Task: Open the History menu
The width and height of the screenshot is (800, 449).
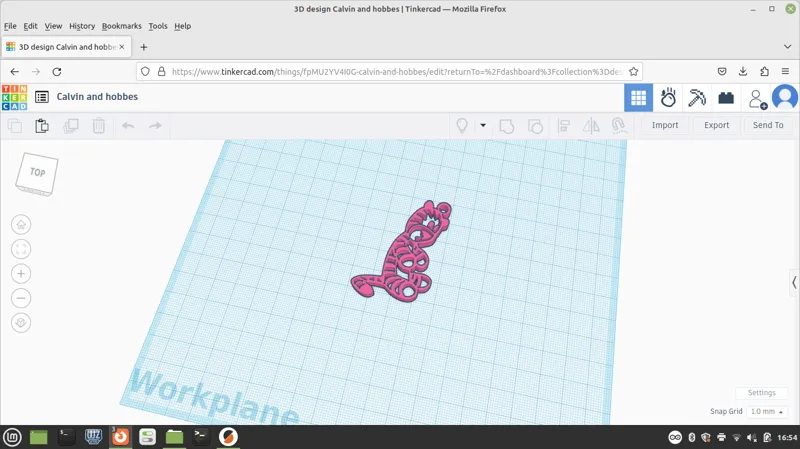Action: click(82, 26)
